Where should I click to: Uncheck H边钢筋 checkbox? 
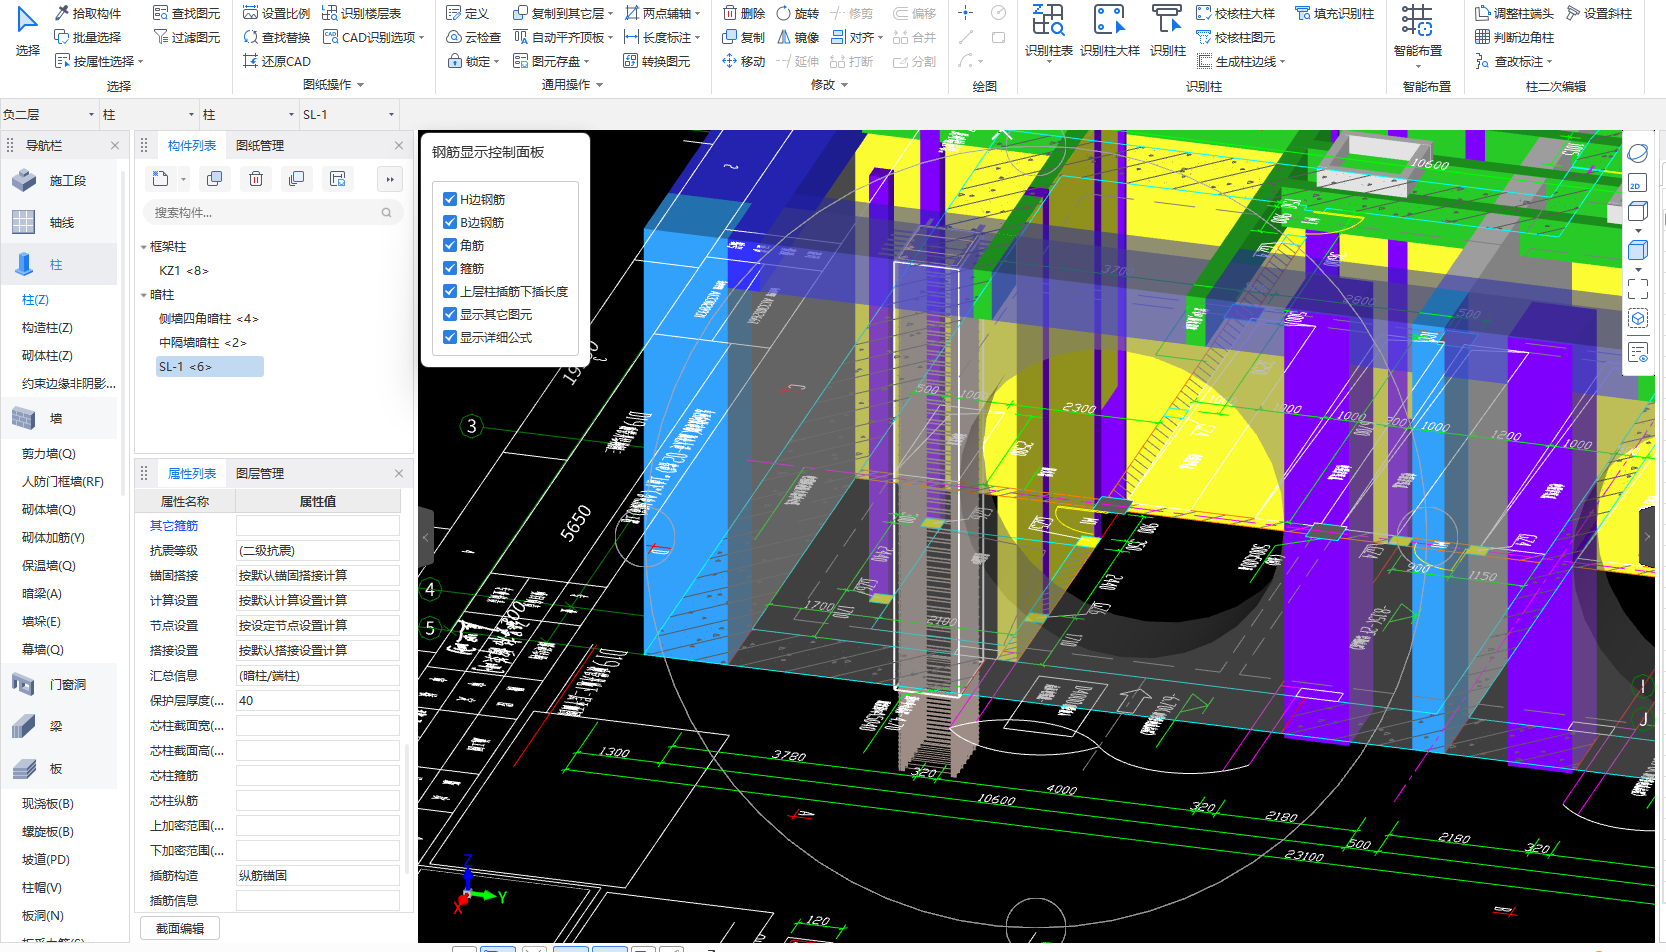click(x=450, y=199)
